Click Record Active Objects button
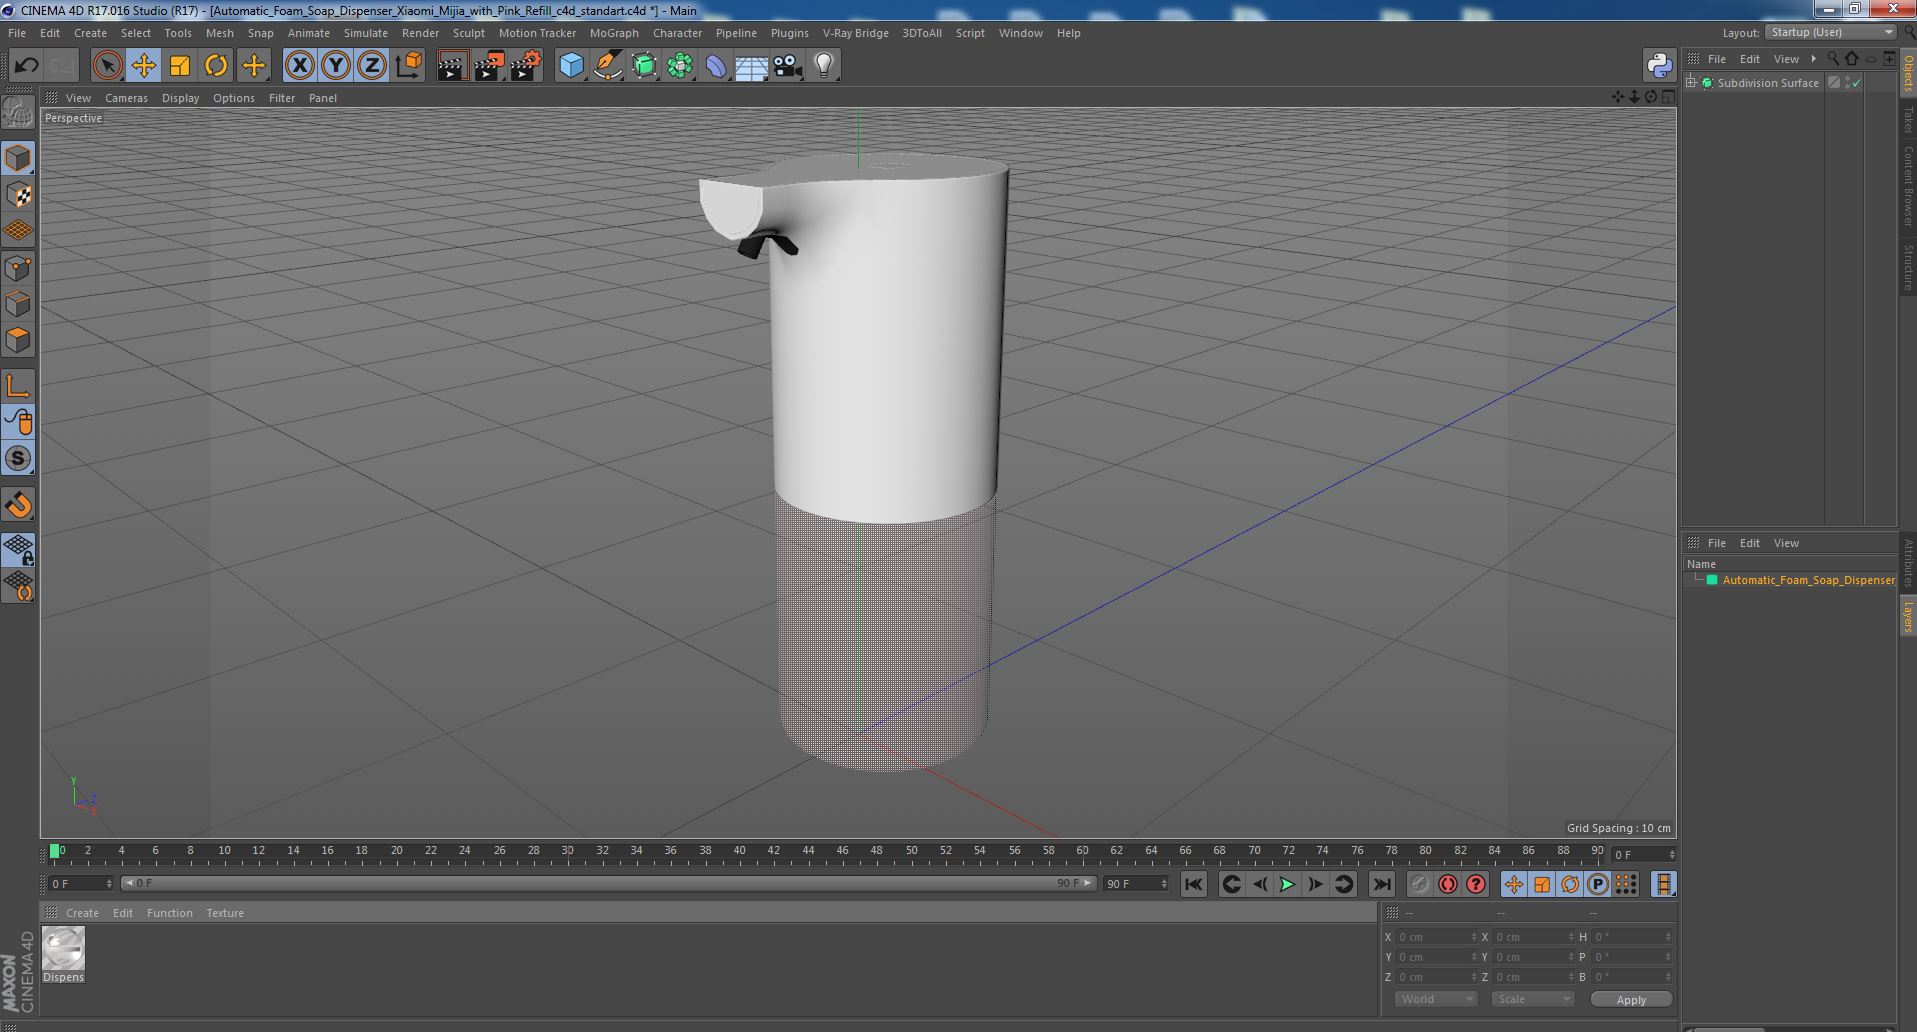Image resolution: width=1917 pixels, height=1032 pixels. (1419, 884)
